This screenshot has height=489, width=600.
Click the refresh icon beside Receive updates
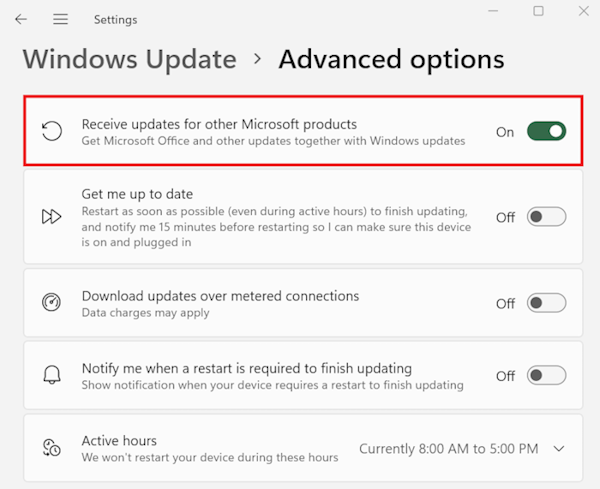point(51,131)
